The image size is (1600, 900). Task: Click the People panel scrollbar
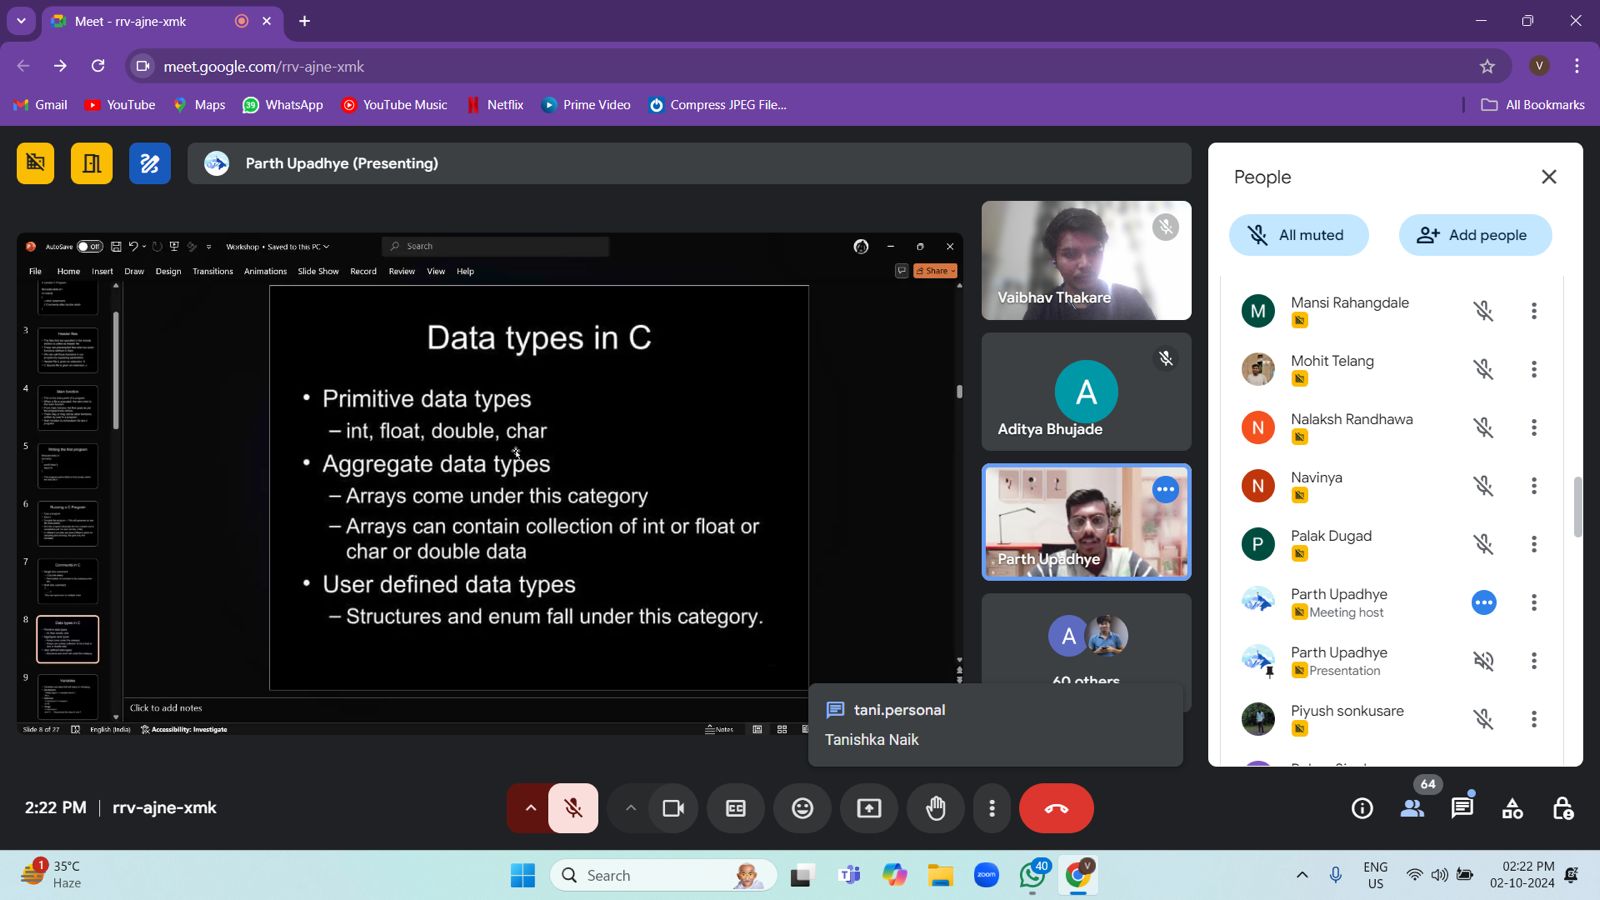coord(1578,507)
